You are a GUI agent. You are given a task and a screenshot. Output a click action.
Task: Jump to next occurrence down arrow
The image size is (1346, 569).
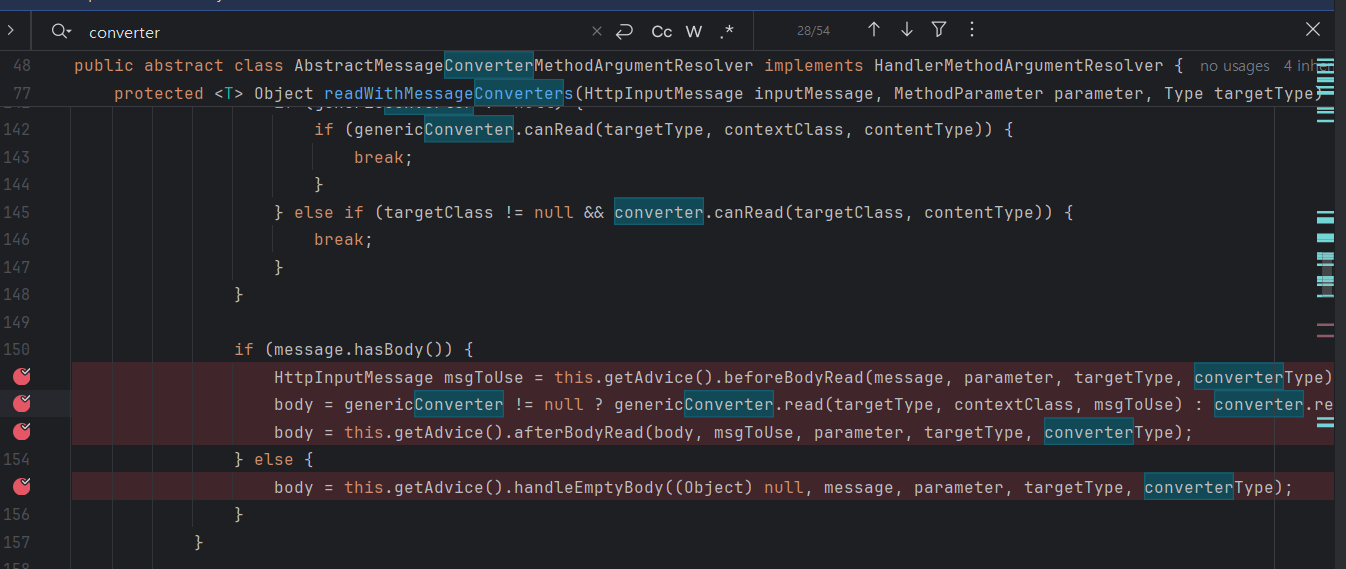coord(906,30)
